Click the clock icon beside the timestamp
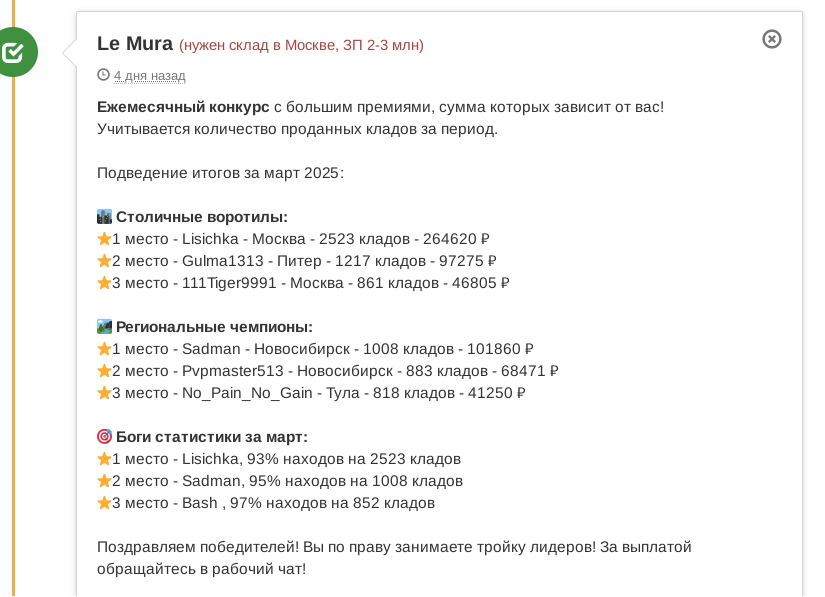Viewport: 825px width, 597px height. click(103, 75)
